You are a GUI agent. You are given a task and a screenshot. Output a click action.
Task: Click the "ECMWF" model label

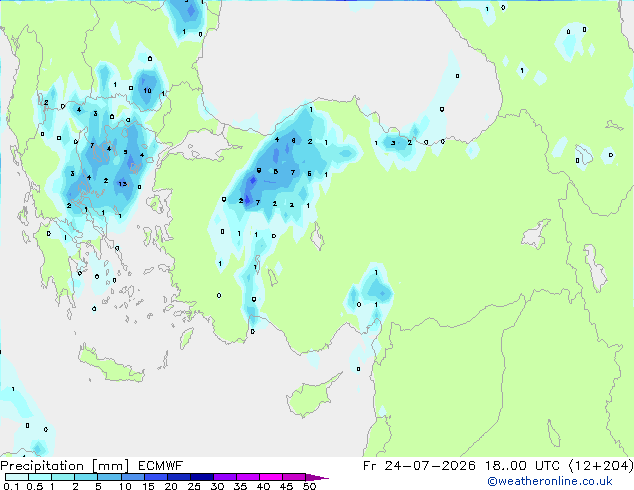(161, 466)
